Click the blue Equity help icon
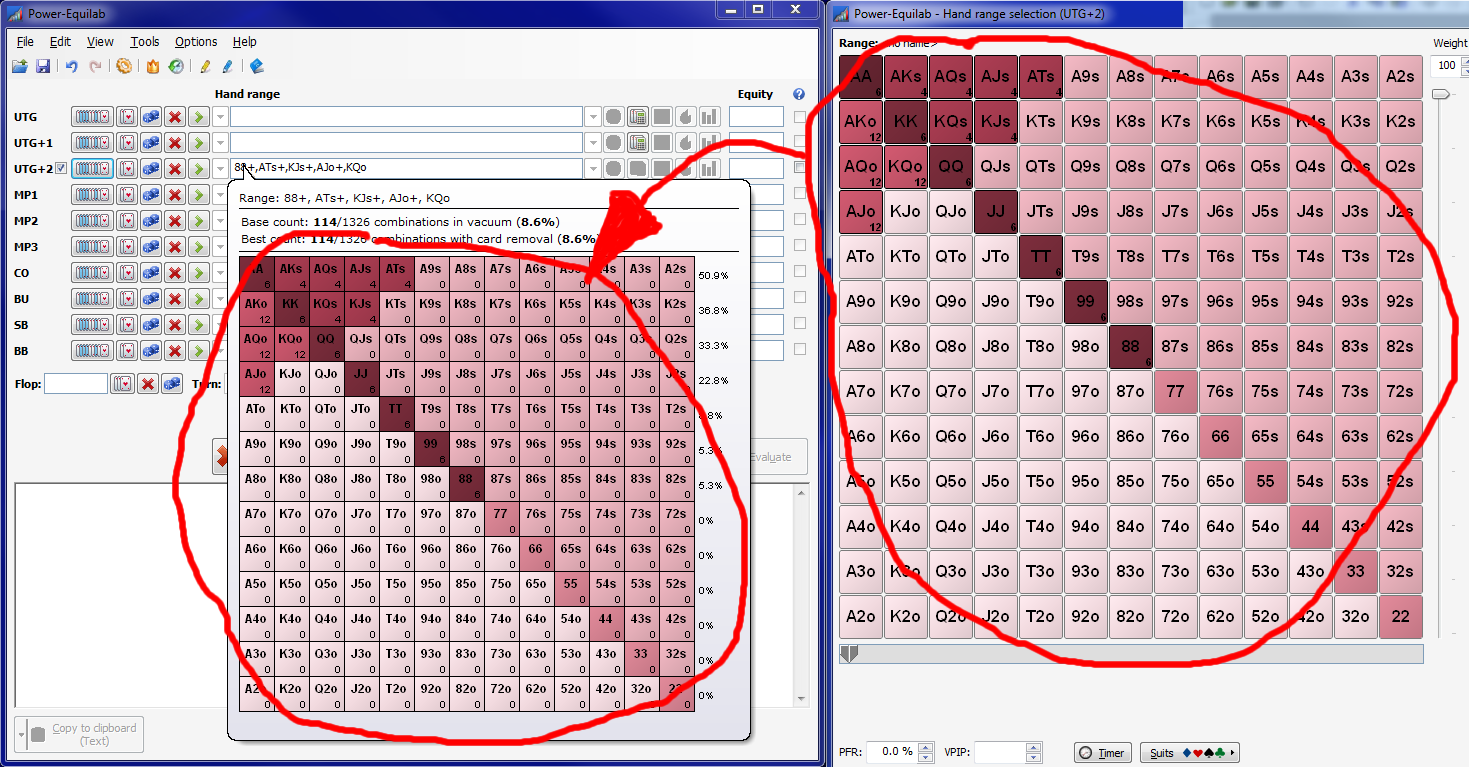 point(799,94)
